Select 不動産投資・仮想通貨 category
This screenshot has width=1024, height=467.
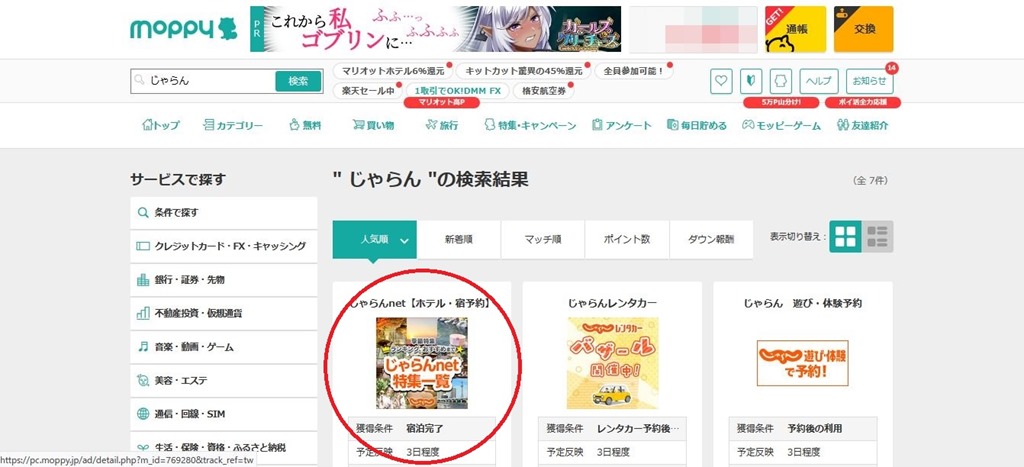223,314
